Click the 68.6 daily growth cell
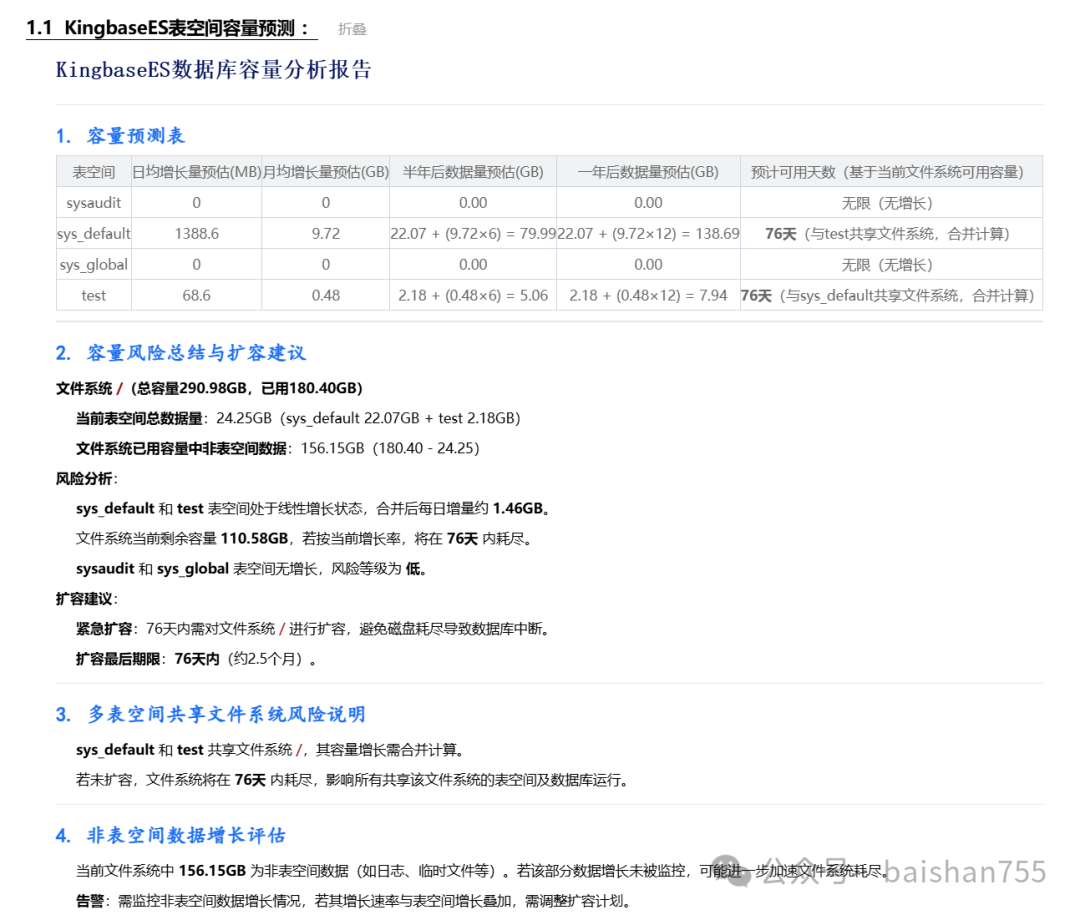Image resolution: width=1080 pixels, height=915 pixels. click(x=196, y=296)
